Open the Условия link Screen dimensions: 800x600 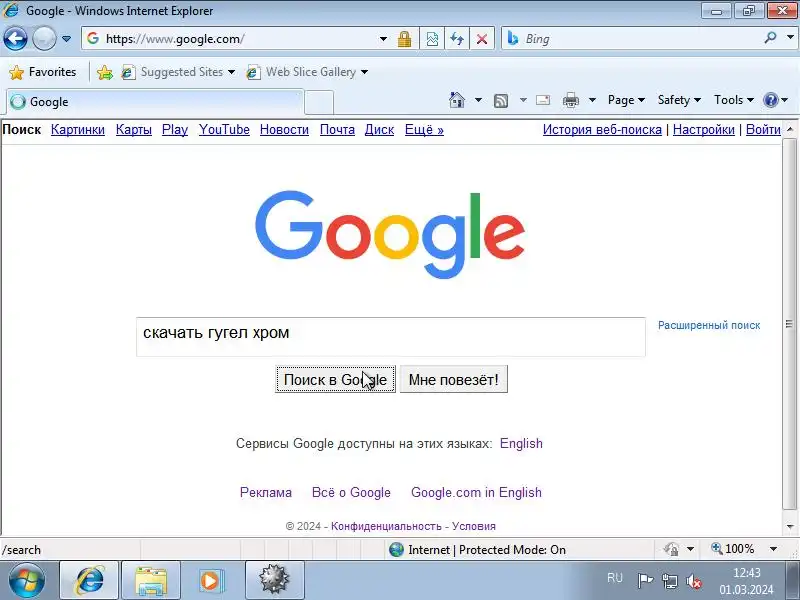473,526
